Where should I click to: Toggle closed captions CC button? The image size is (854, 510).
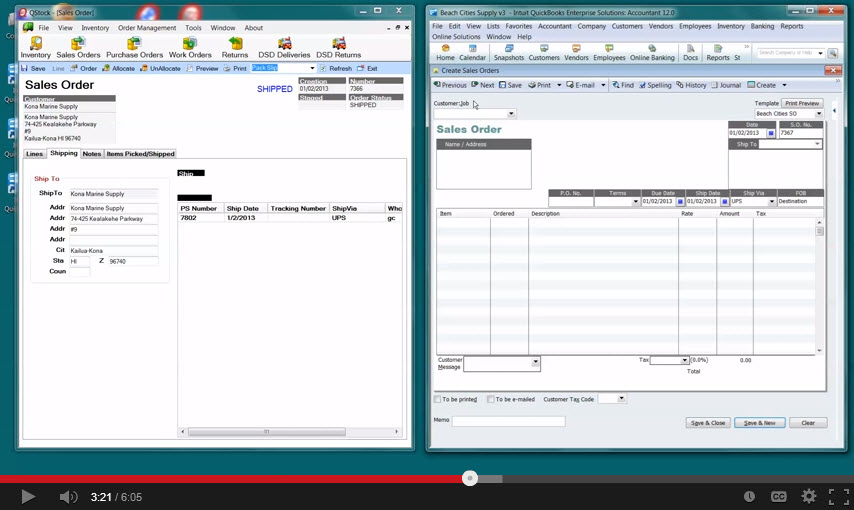(x=778, y=496)
